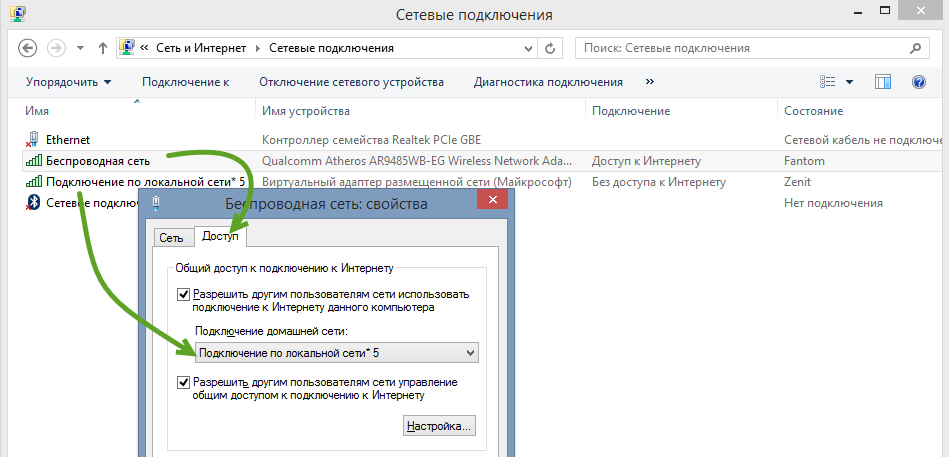
Task: Switch to the Сеть tab
Action: pyautogui.click(x=171, y=236)
